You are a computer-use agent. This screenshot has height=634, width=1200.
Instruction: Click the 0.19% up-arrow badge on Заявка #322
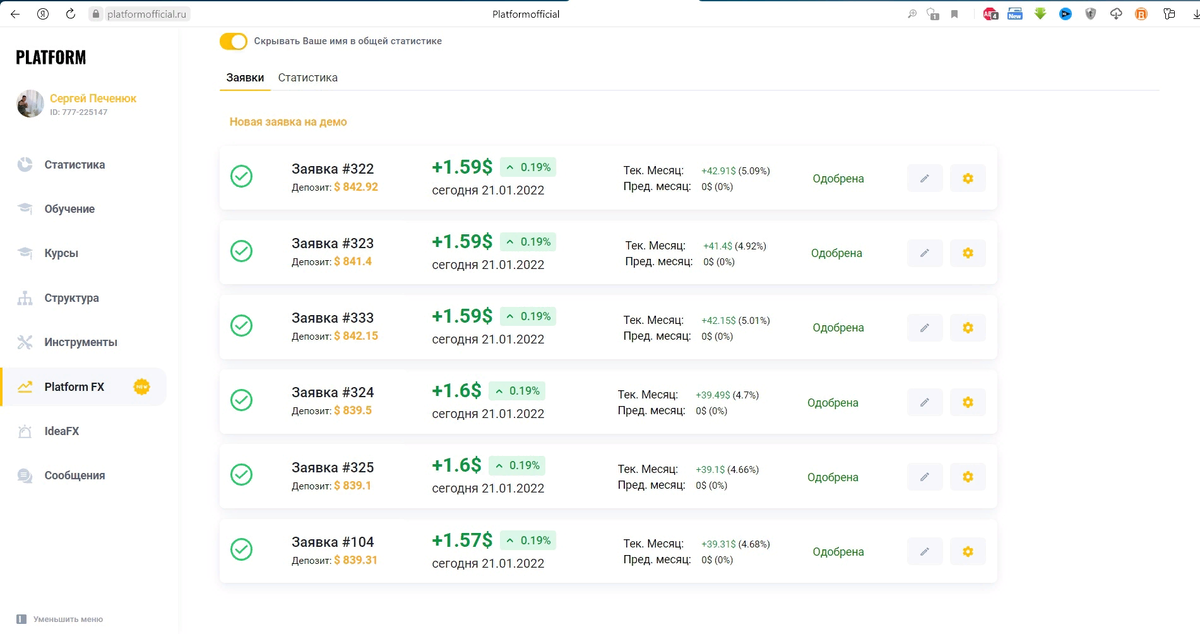tap(527, 167)
